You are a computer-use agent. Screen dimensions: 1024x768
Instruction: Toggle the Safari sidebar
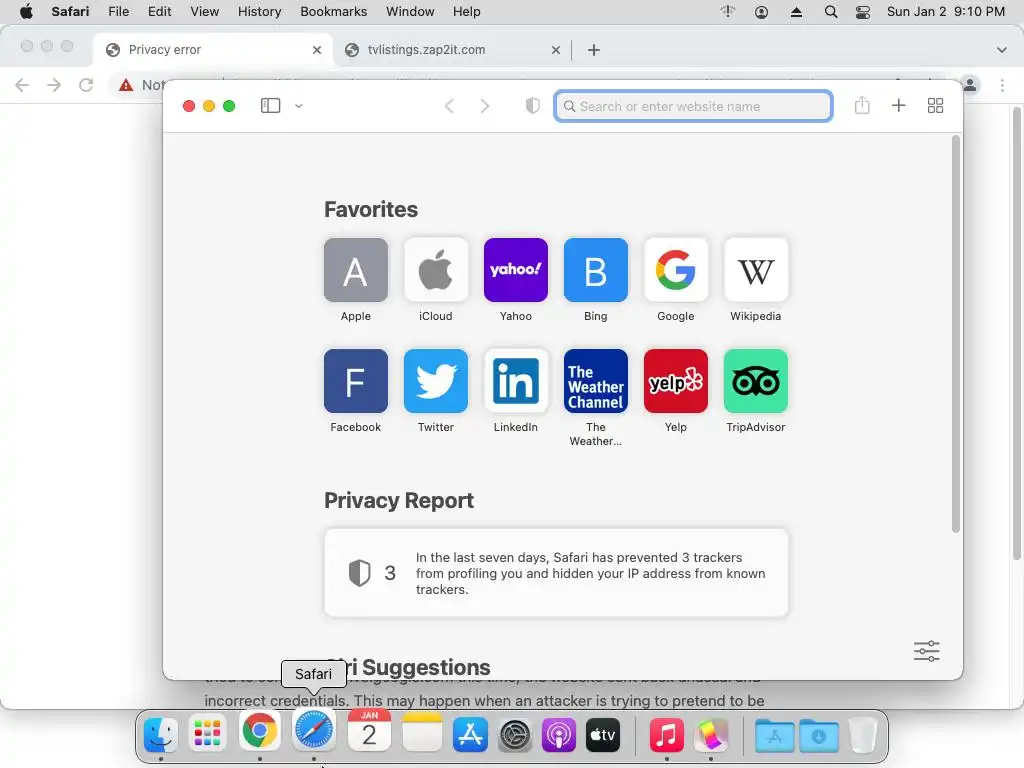click(270, 106)
